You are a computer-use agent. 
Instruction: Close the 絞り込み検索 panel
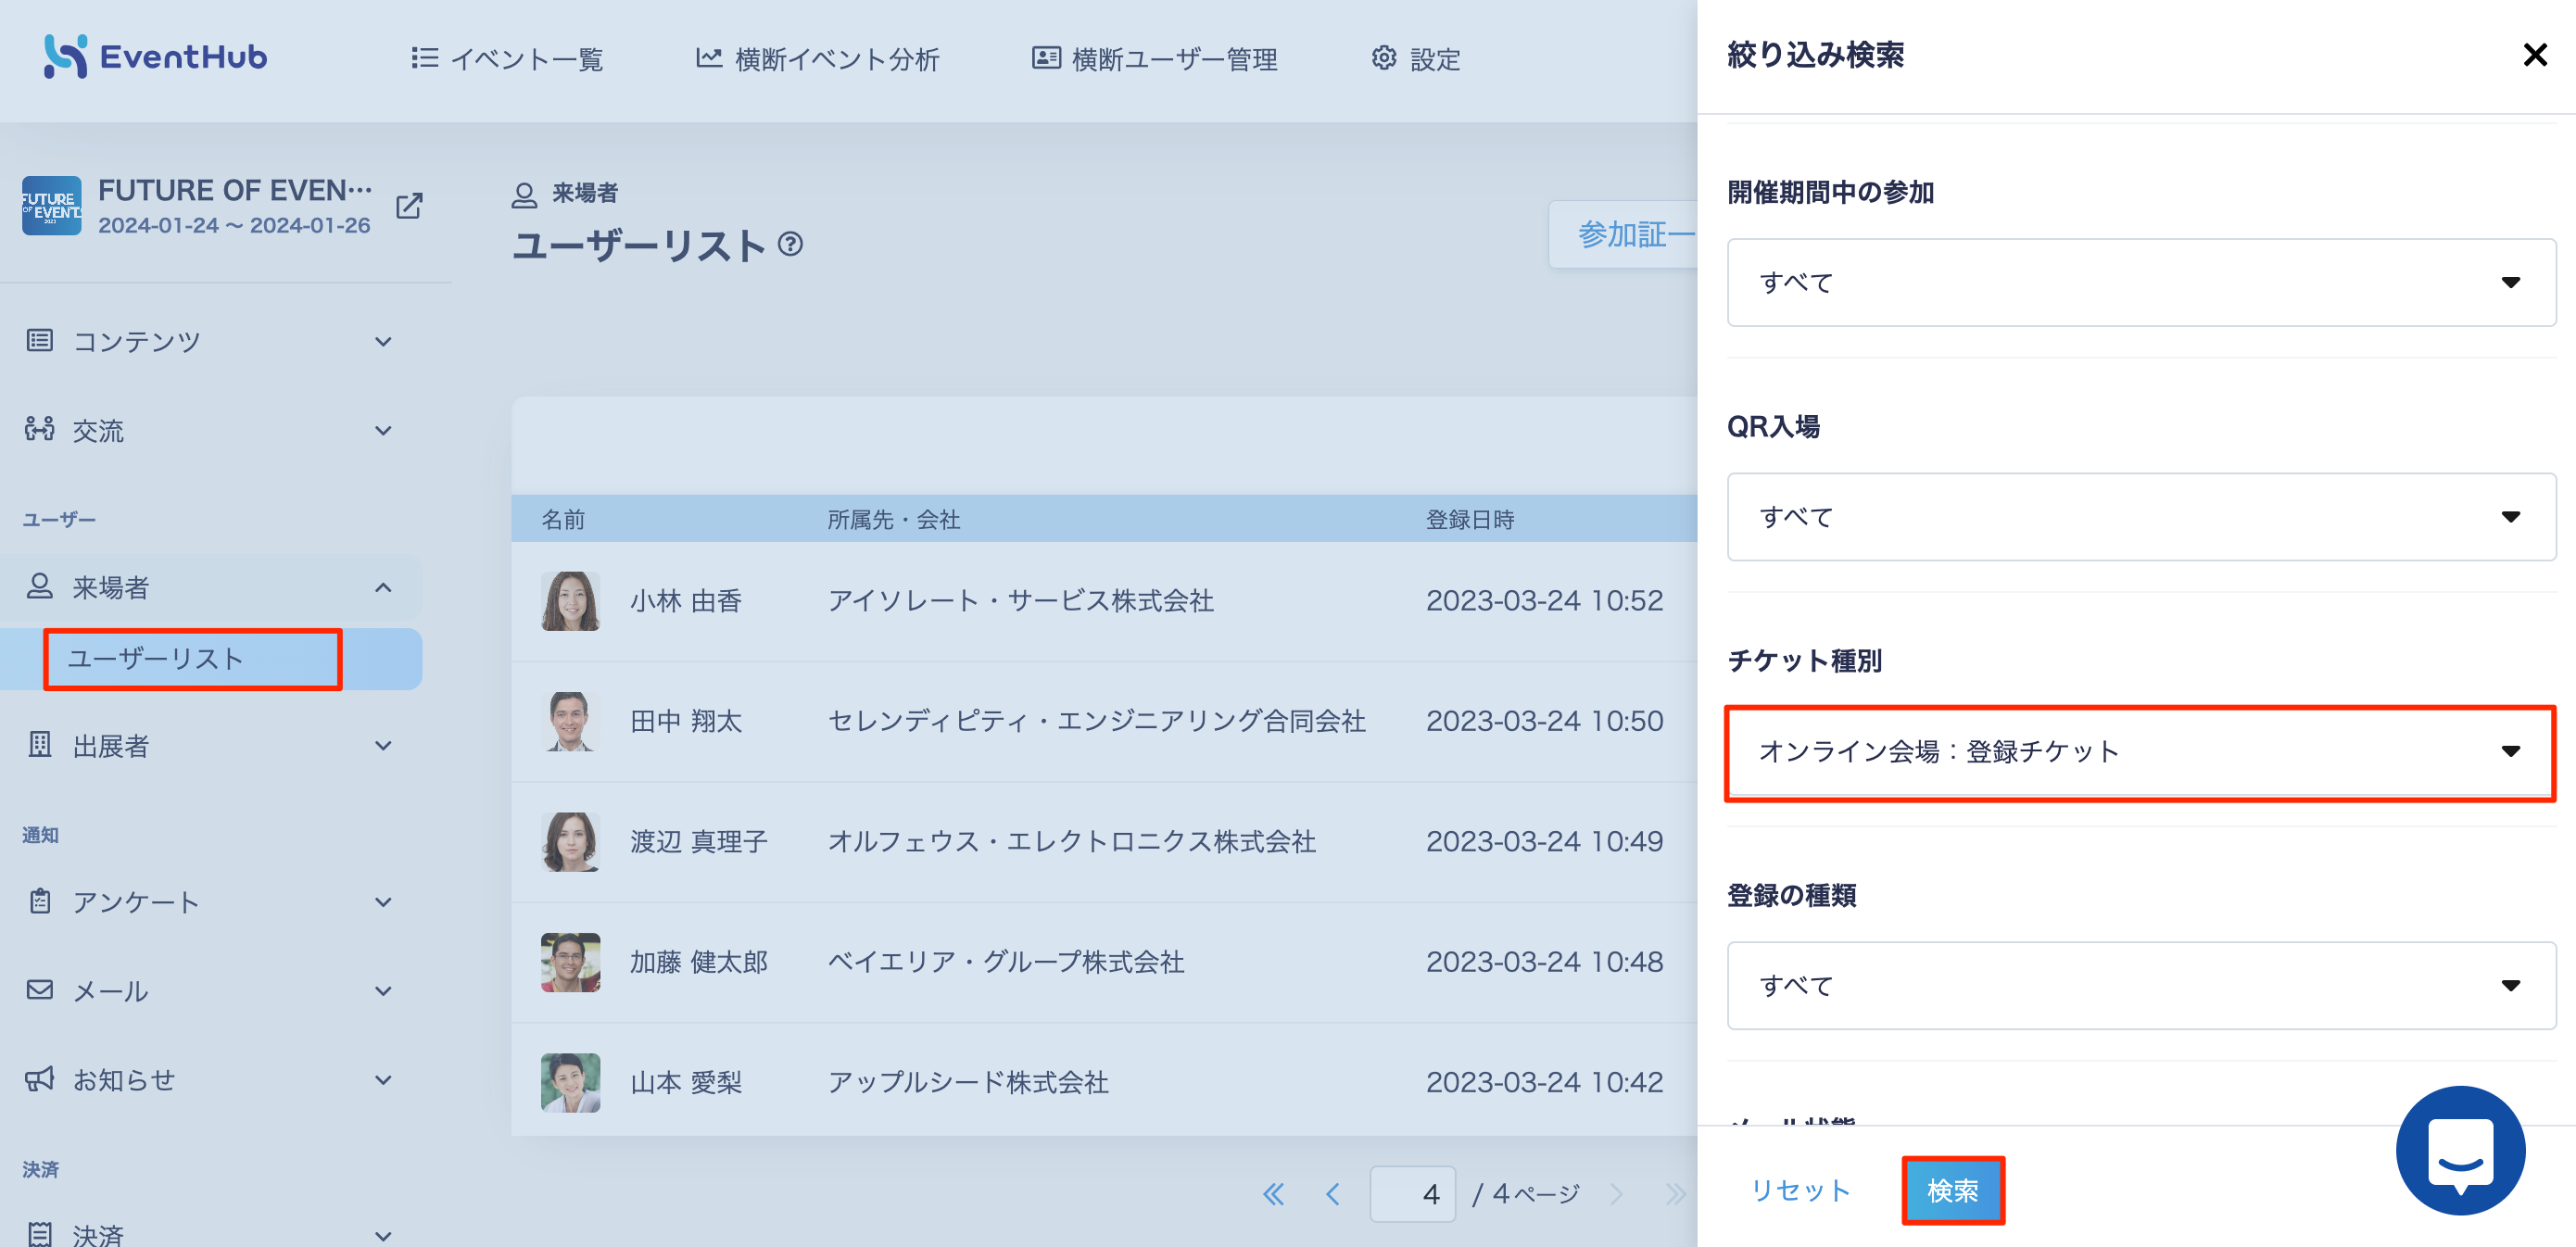[2535, 55]
